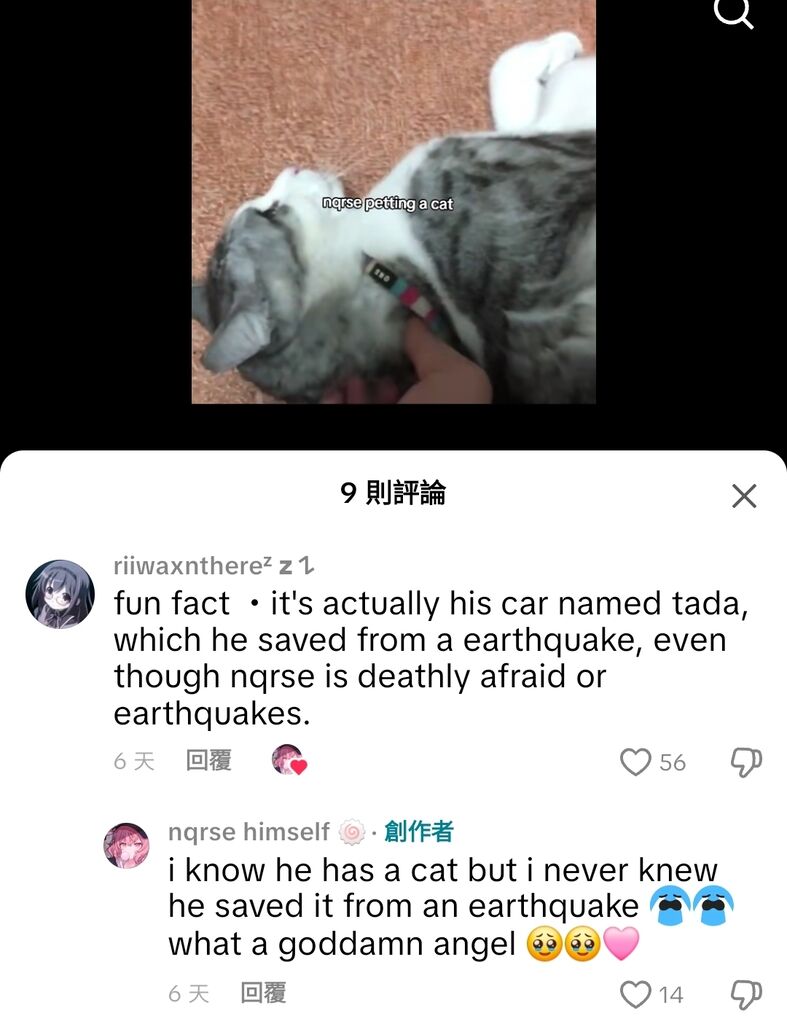Dislike nqrse himself's reply comment

745,995
